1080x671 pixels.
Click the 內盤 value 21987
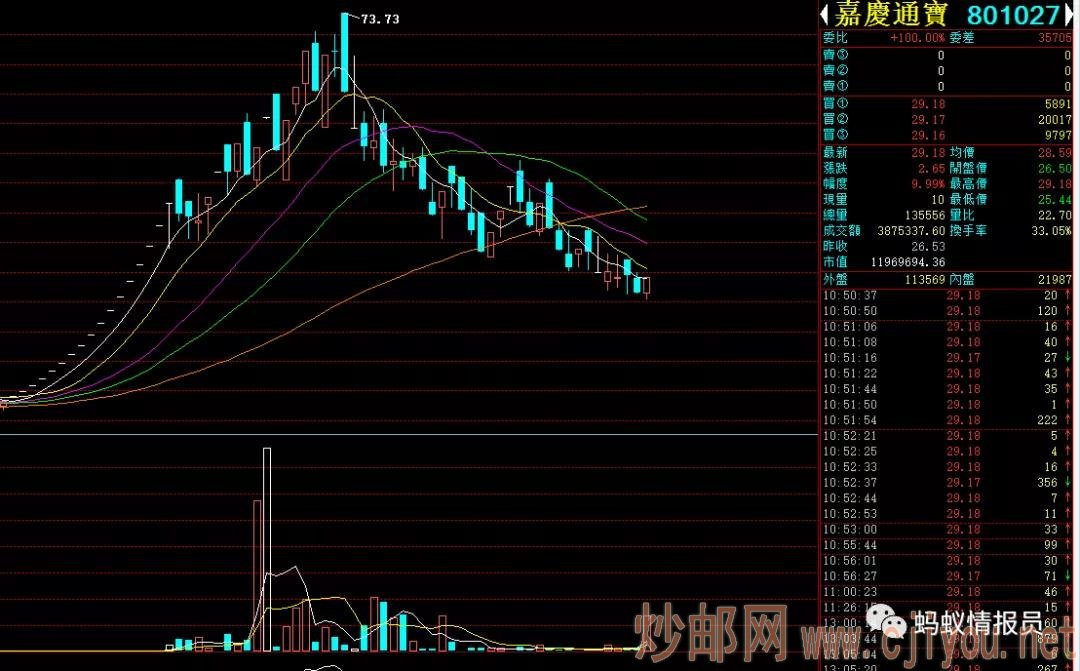point(1055,280)
